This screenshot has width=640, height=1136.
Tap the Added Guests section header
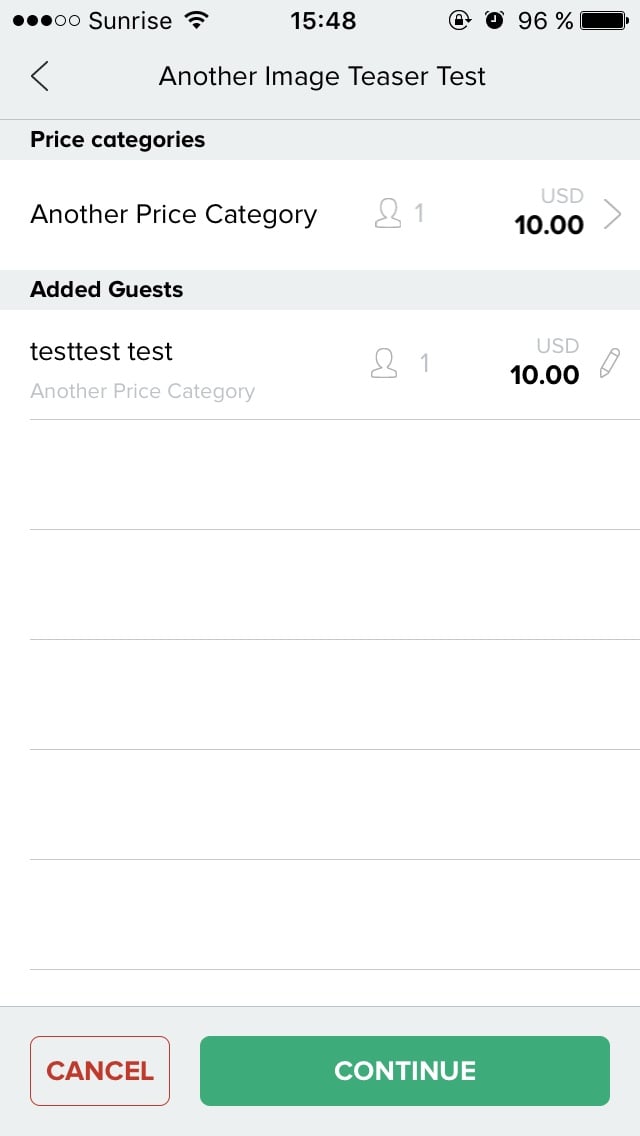107,289
